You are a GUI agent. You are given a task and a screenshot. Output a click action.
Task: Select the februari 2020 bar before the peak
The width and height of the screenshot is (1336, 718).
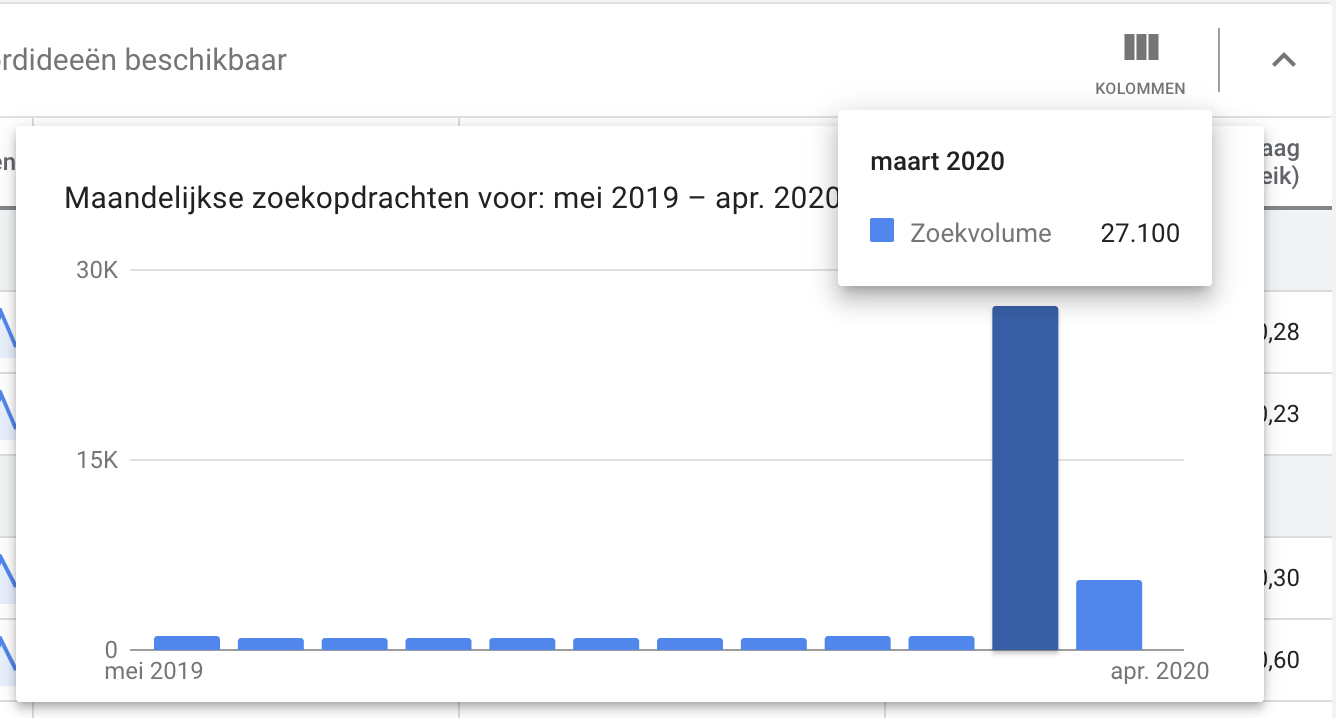coord(941,643)
